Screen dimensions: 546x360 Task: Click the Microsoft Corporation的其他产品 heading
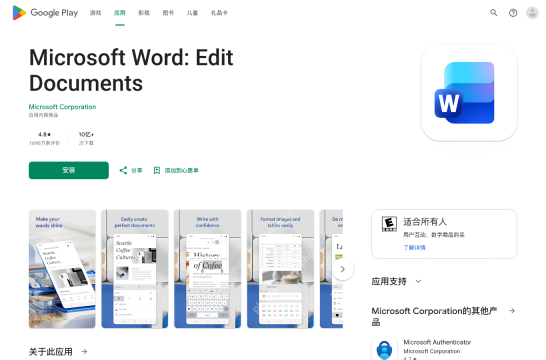[434, 316]
